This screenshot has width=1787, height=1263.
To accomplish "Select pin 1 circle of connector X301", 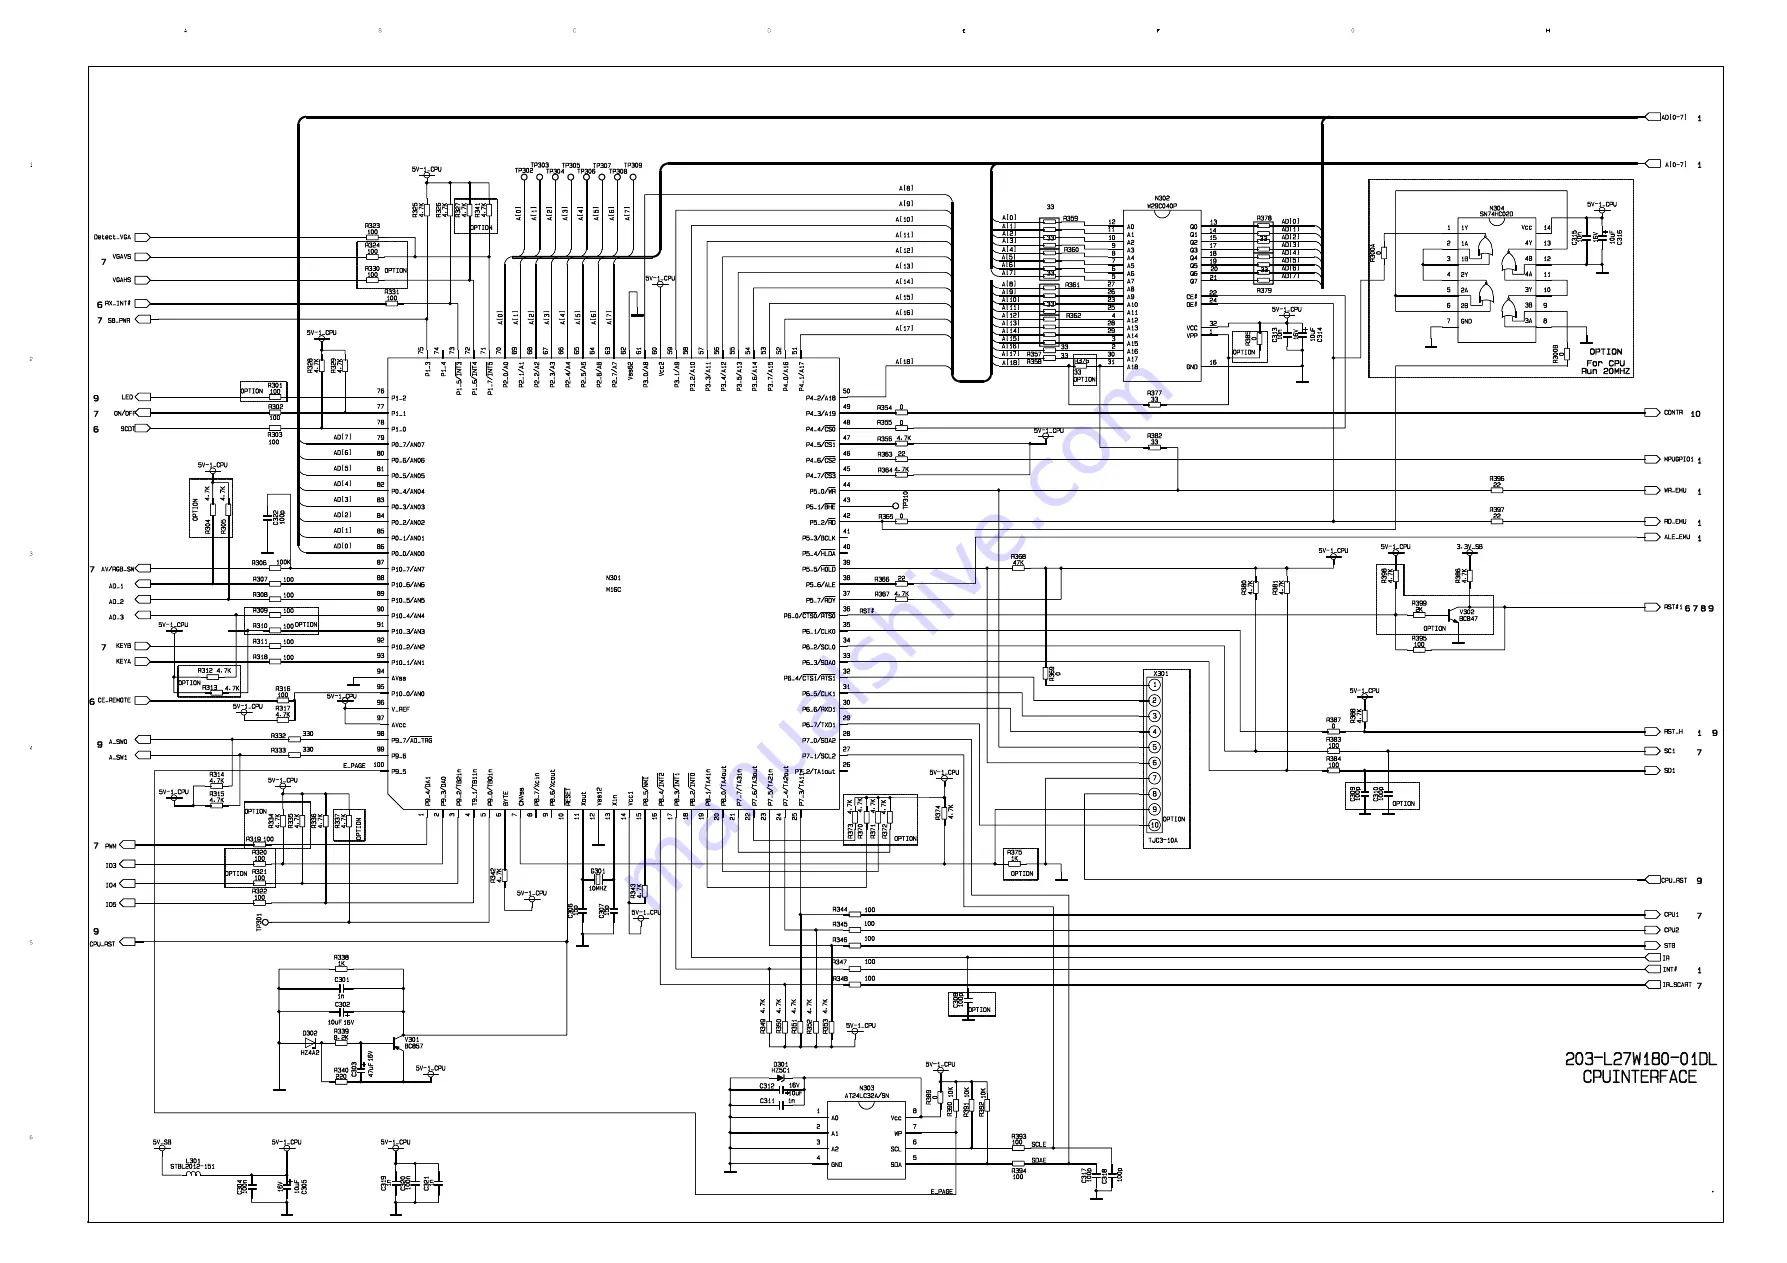I will coord(1154,685).
